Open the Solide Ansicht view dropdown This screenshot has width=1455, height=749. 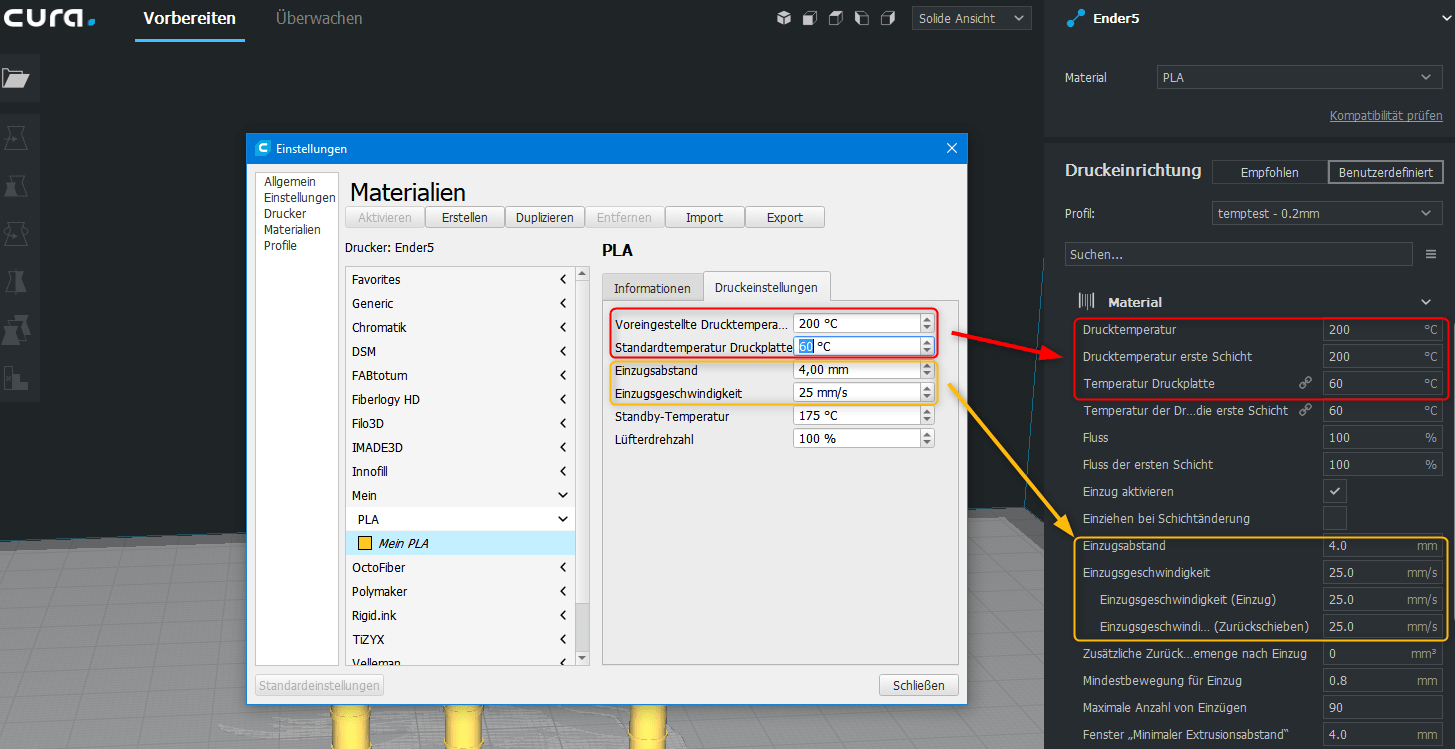coord(971,18)
